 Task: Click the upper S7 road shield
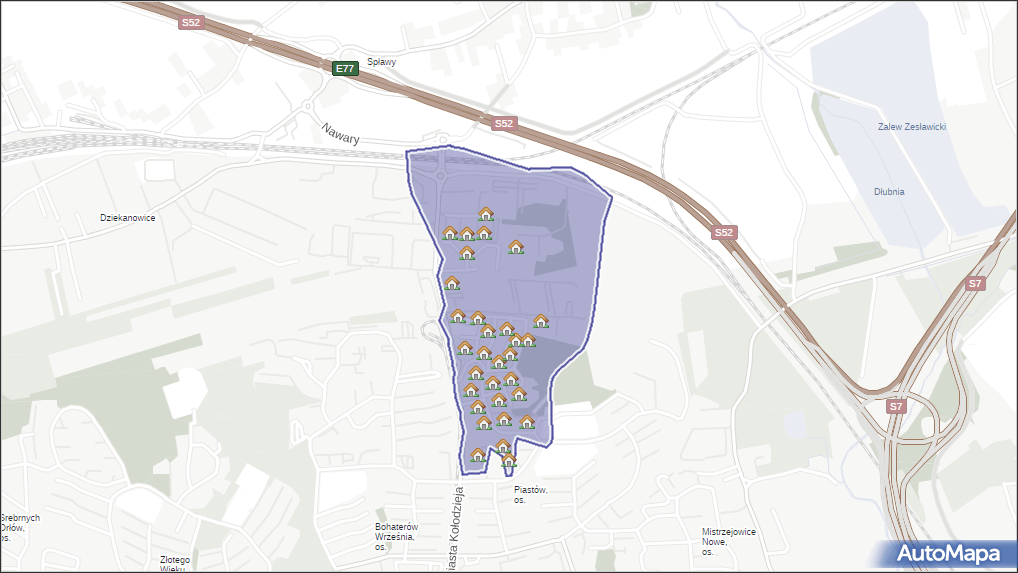click(975, 283)
